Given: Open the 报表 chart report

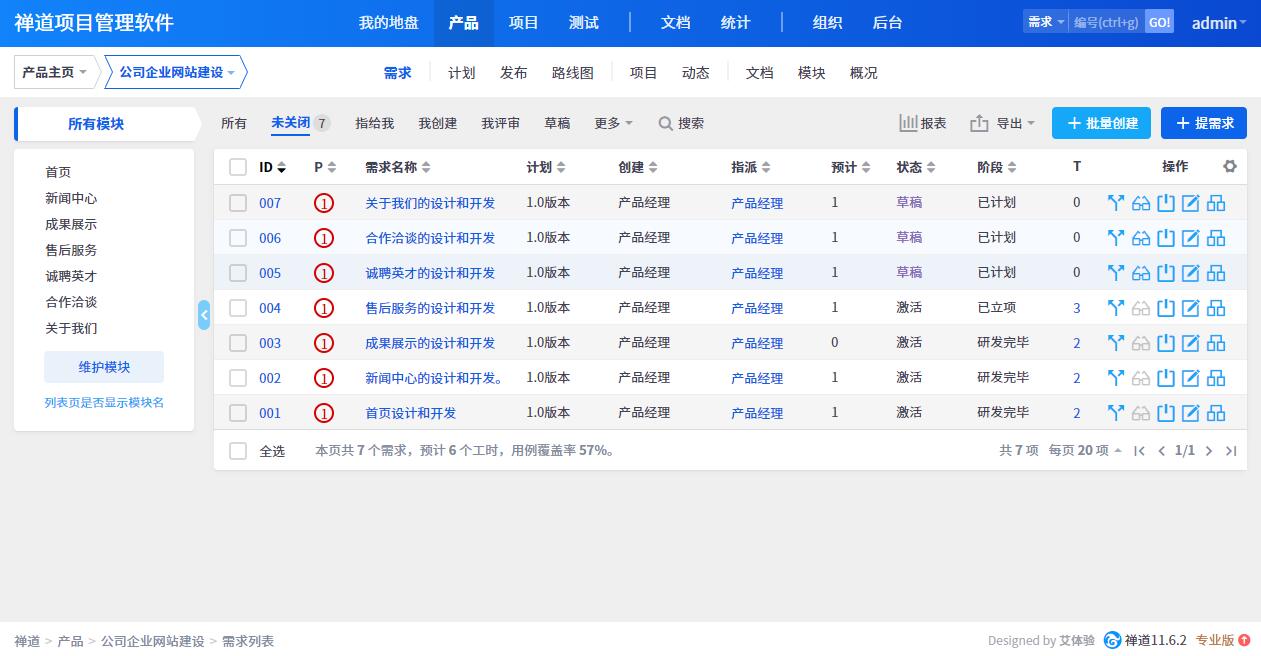Looking at the screenshot, I should 922,123.
